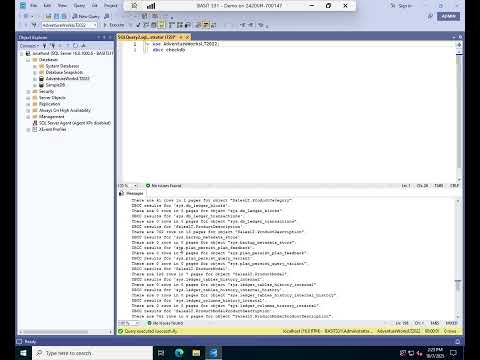Expand the System Databases folder
This screenshot has height=360, width=480.
(35, 66)
